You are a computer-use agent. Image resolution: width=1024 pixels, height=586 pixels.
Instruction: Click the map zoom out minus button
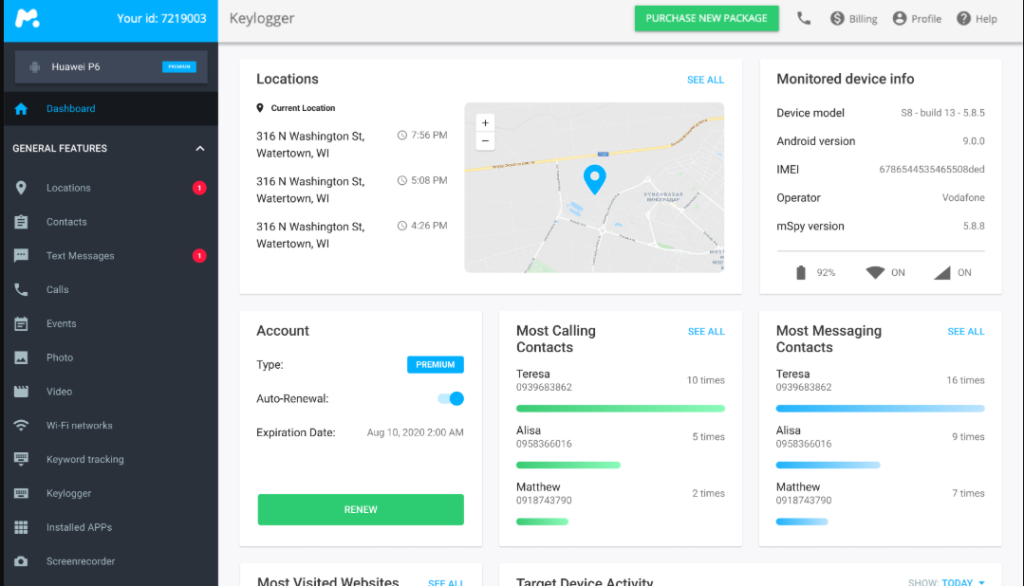[x=485, y=141]
